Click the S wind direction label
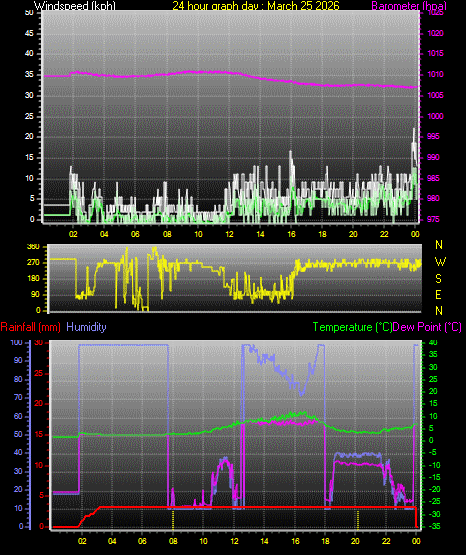 pos(438,279)
